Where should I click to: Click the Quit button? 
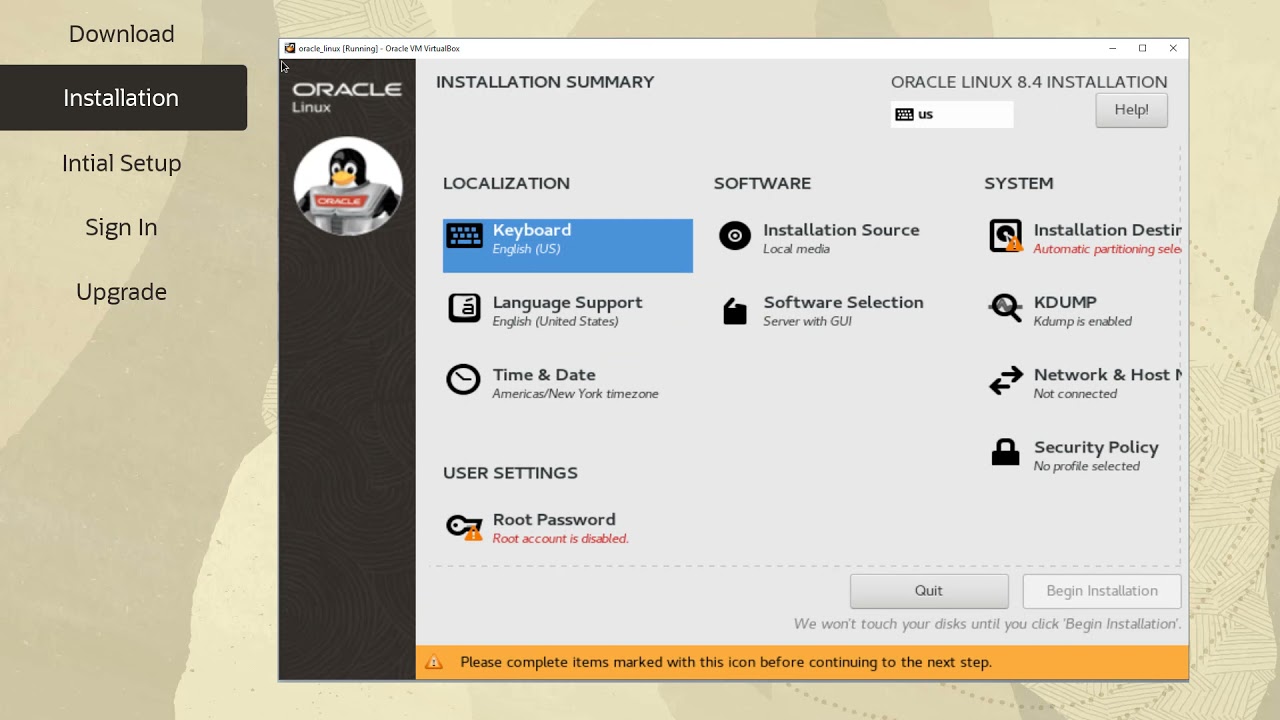[929, 591]
